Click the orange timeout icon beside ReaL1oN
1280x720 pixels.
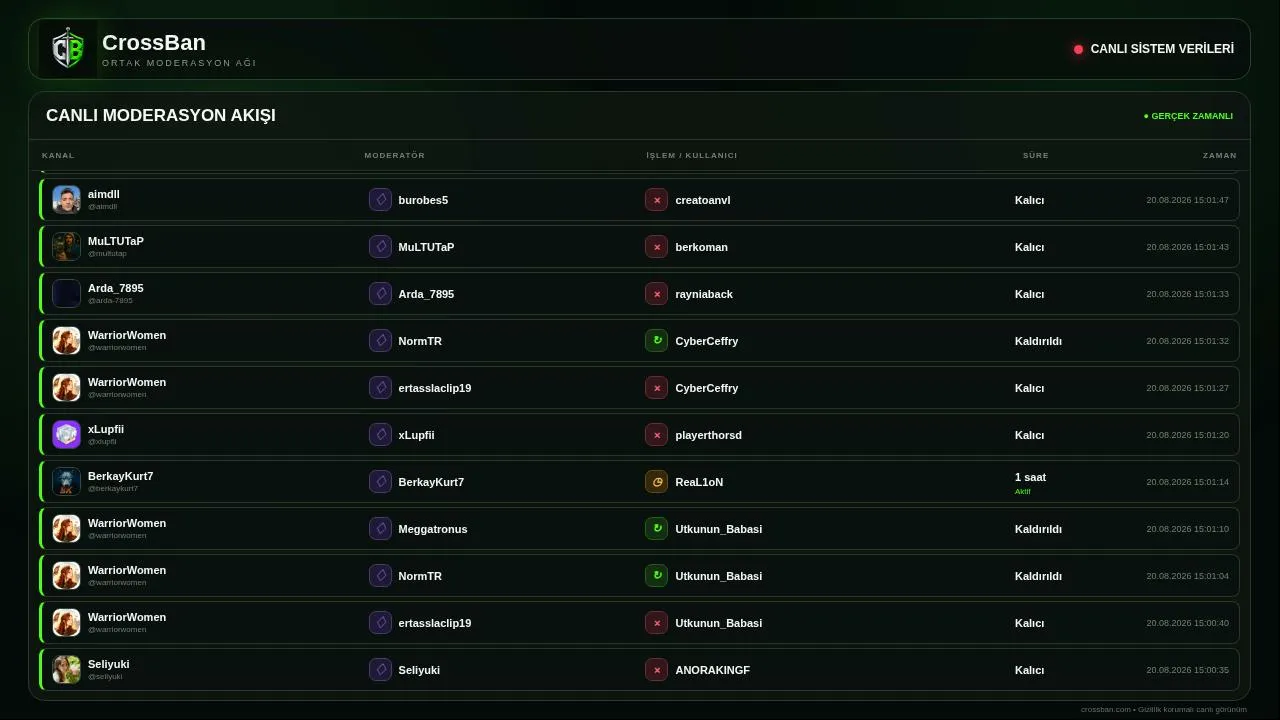(x=656, y=482)
